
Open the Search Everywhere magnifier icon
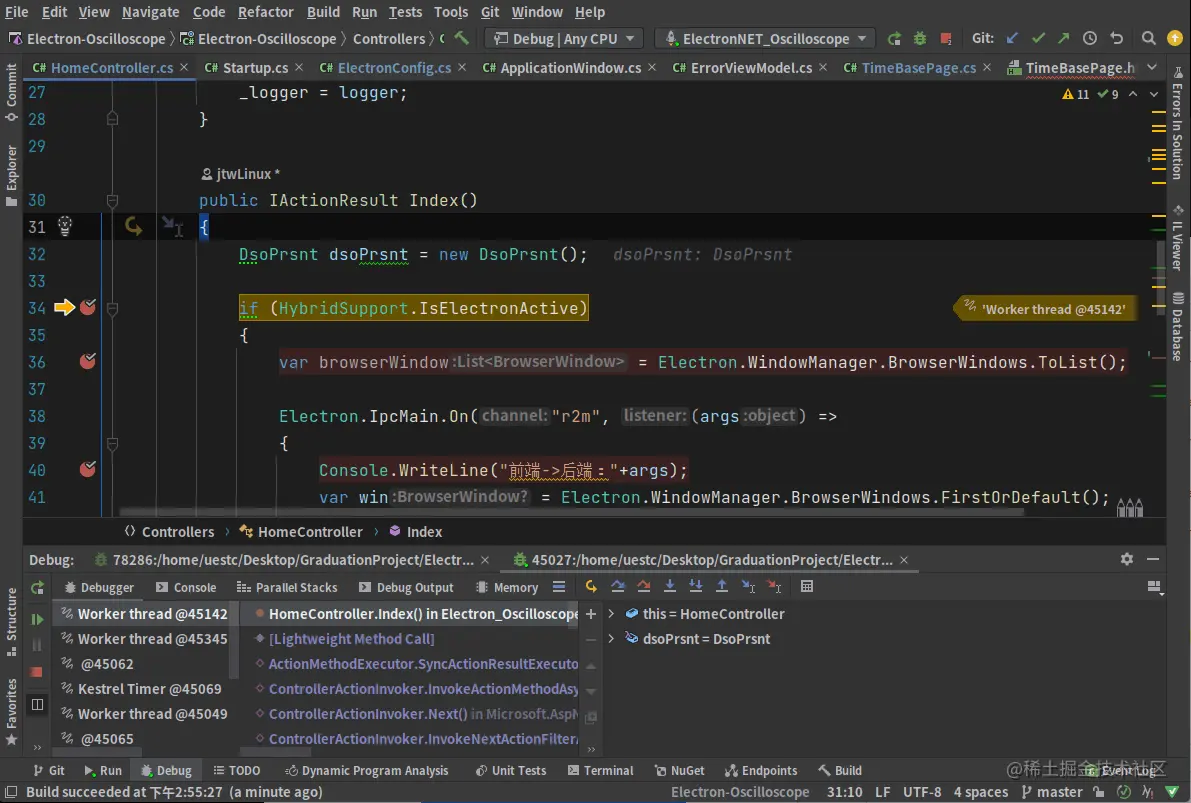(x=1148, y=37)
